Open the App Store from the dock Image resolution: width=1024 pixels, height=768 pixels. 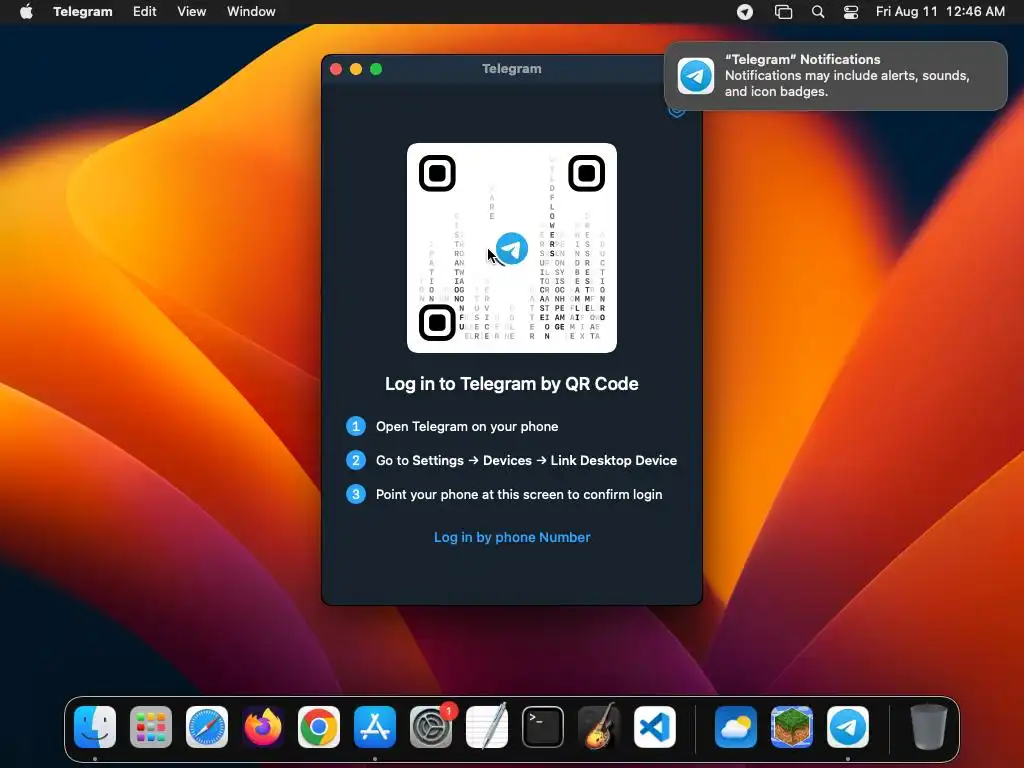(x=375, y=727)
